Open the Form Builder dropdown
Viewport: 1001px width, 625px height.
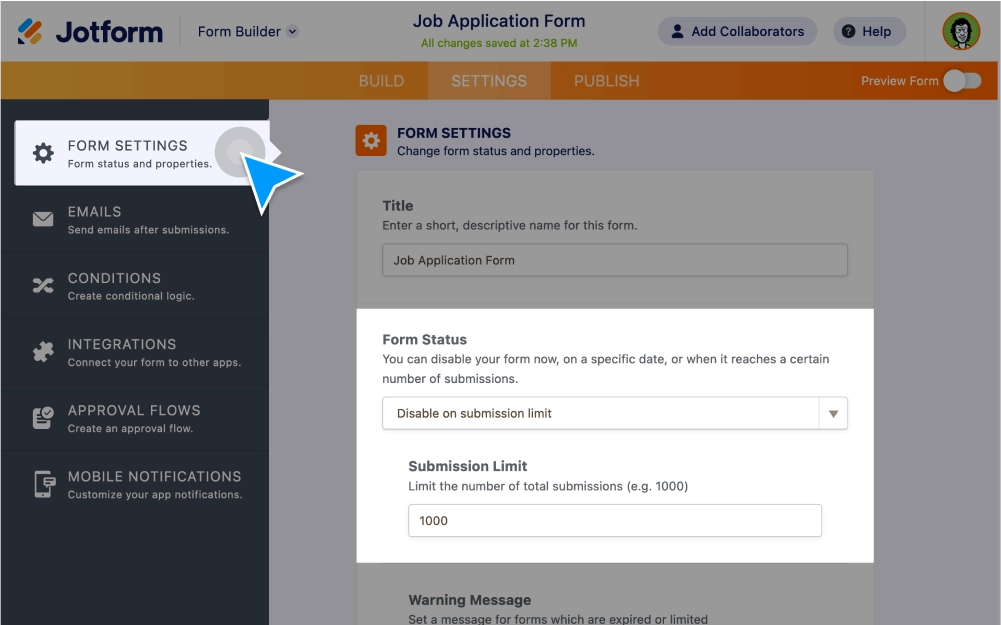246,31
